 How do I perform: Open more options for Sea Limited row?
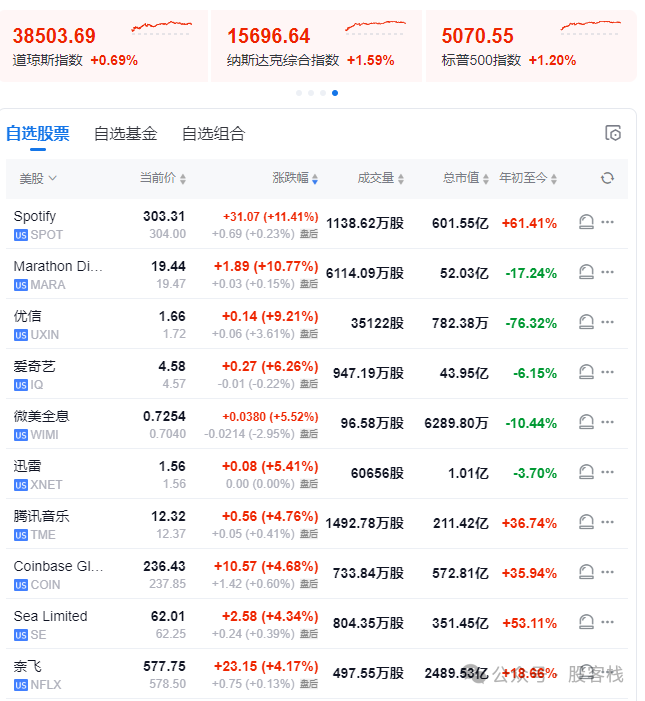coord(607,623)
